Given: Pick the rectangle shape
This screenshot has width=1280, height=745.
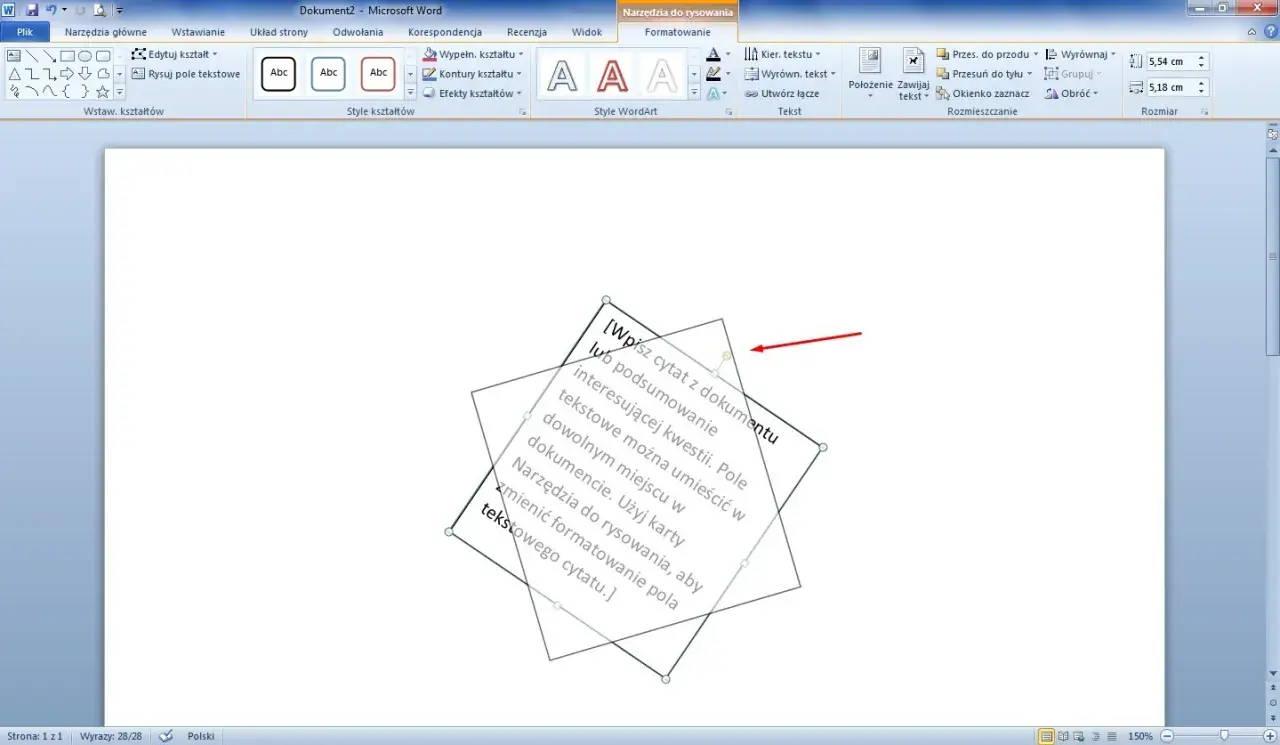Looking at the screenshot, I should (68, 56).
